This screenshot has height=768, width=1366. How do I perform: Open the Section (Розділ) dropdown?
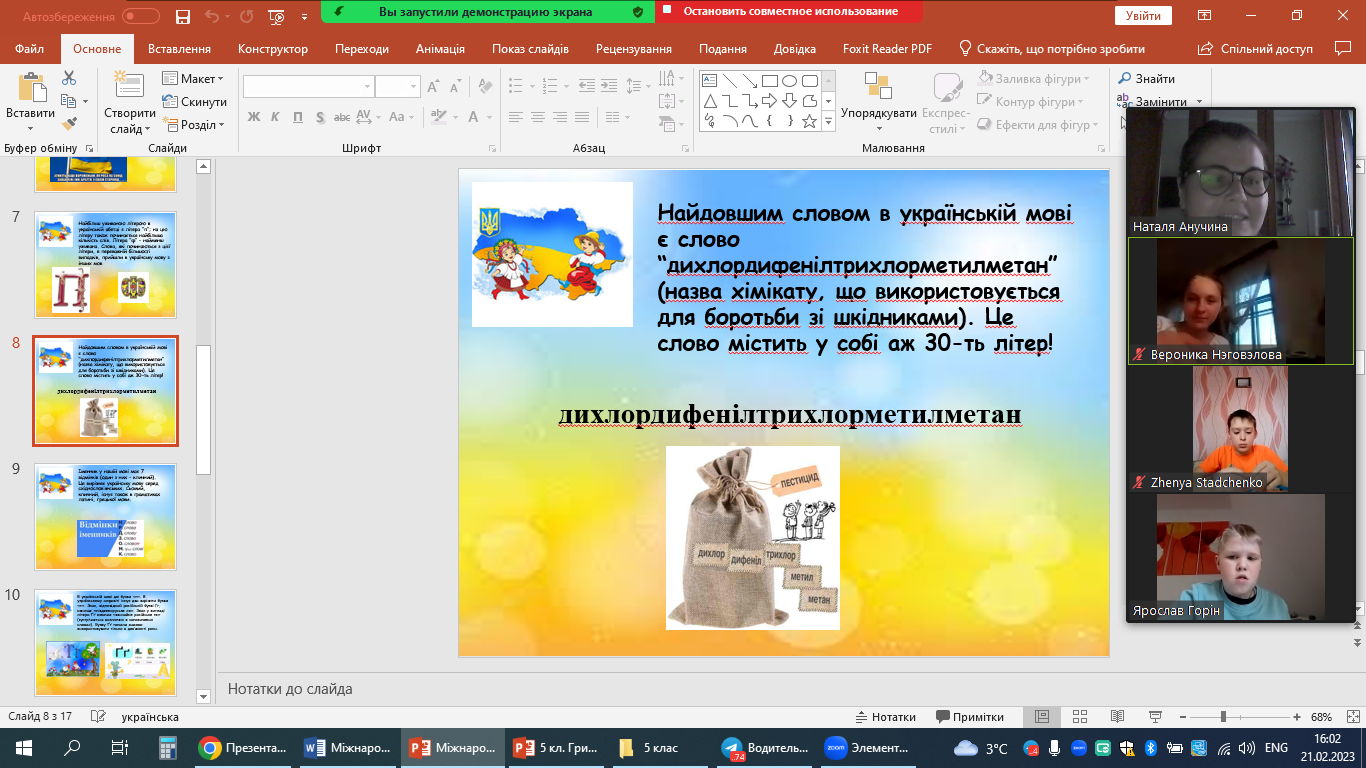[x=194, y=125]
